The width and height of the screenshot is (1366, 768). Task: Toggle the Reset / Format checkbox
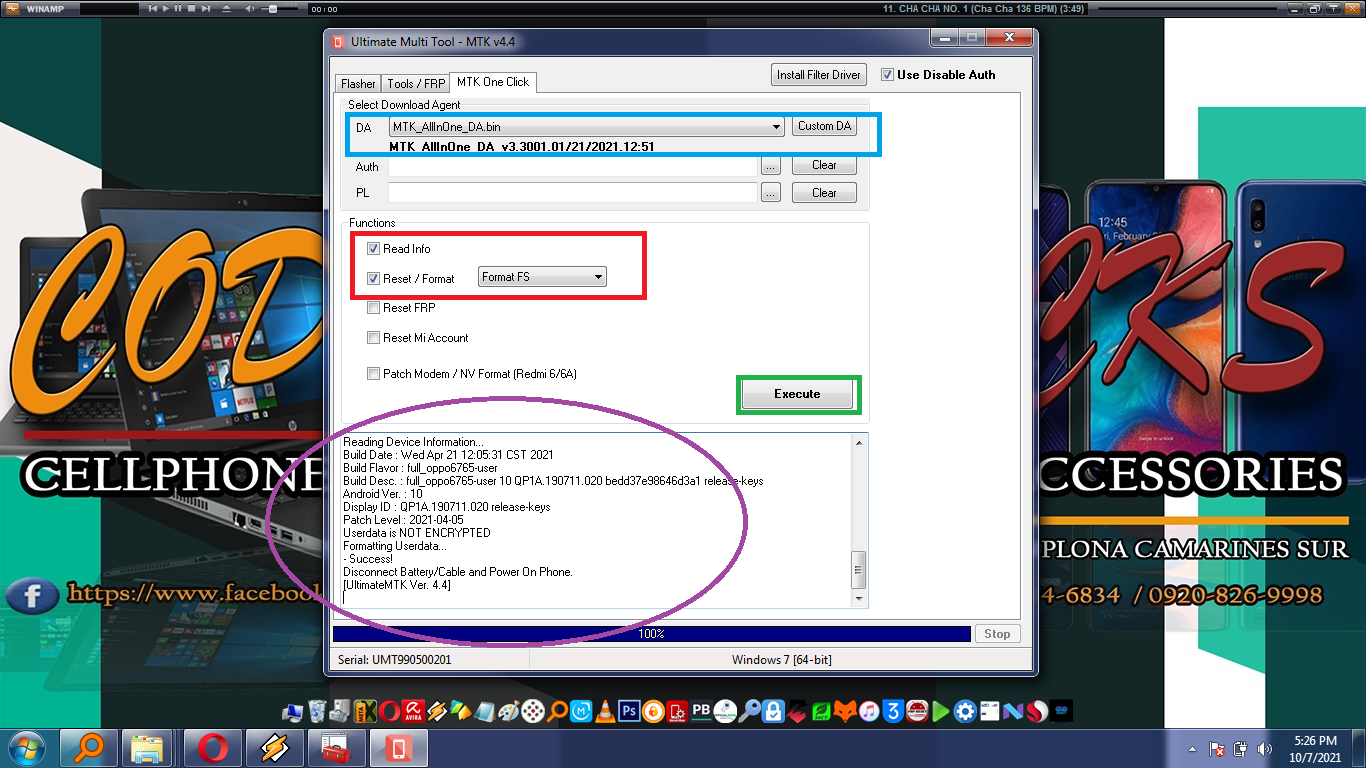click(374, 279)
